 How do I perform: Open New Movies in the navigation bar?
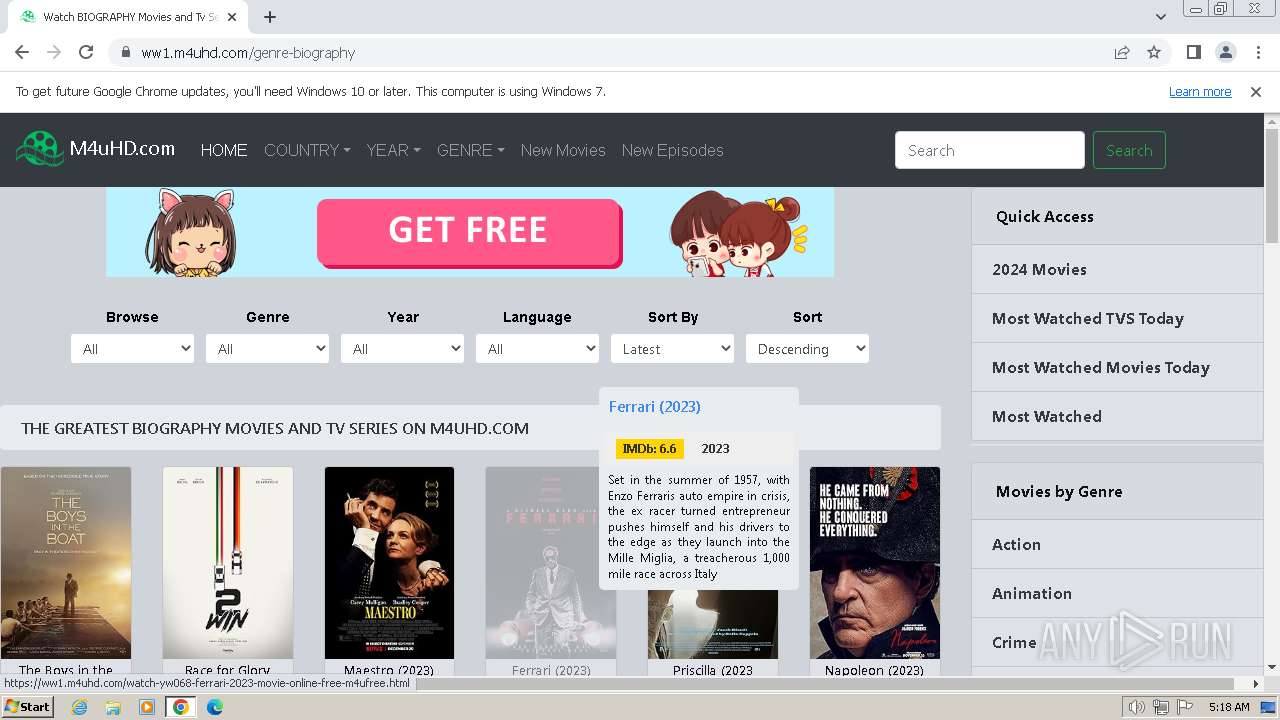[563, 150]
